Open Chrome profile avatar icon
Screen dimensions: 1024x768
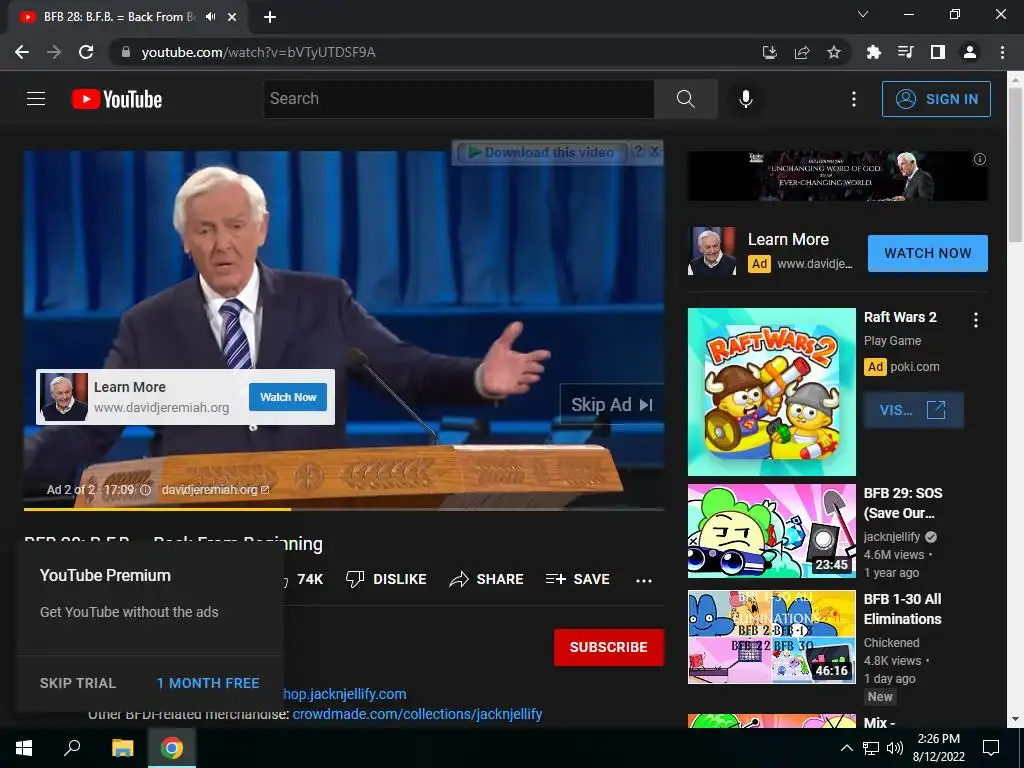coord(970,52)
